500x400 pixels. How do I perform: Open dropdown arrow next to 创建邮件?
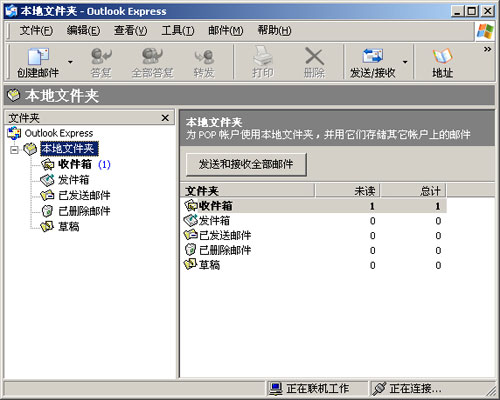(70, 62)
